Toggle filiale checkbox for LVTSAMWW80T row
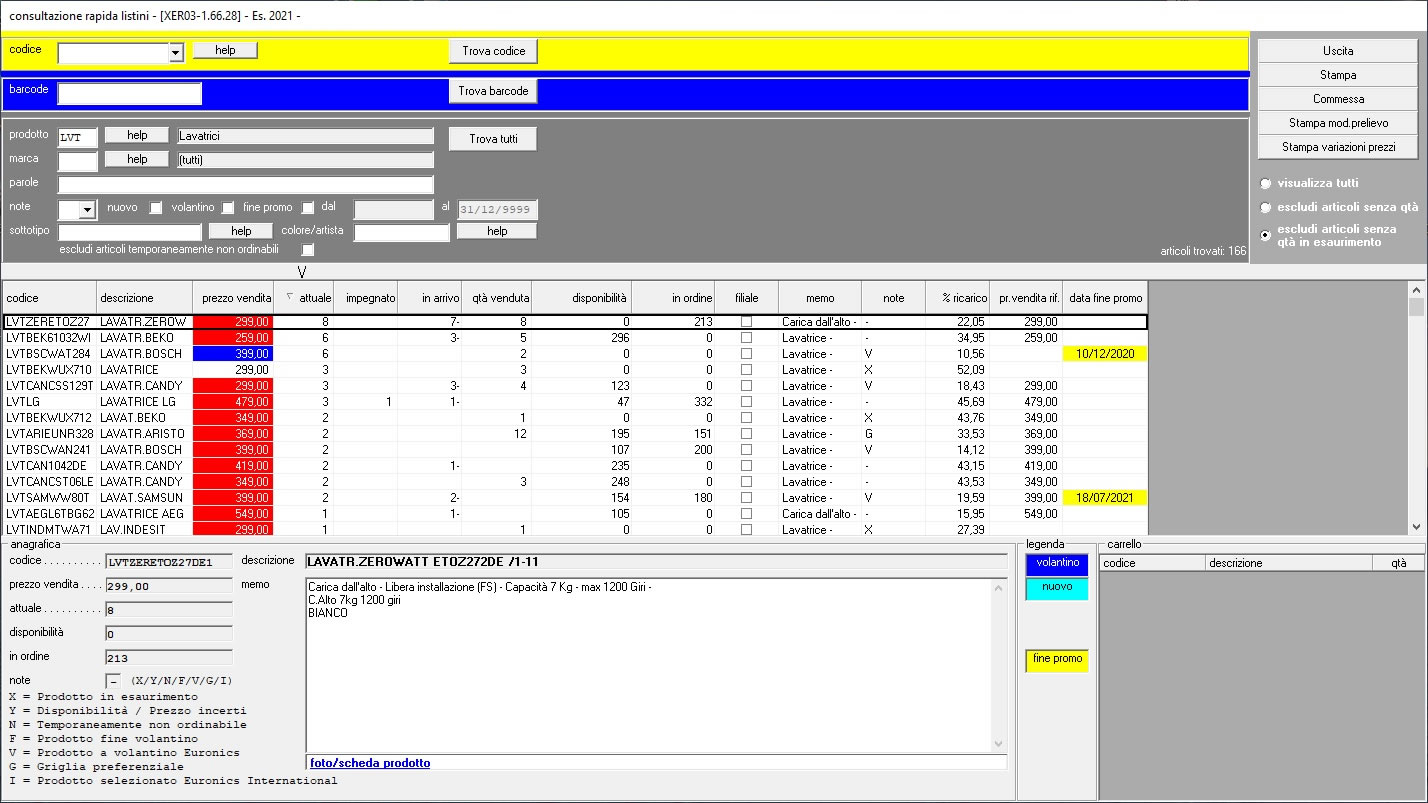1428x803 pixels. coord(746,498)
